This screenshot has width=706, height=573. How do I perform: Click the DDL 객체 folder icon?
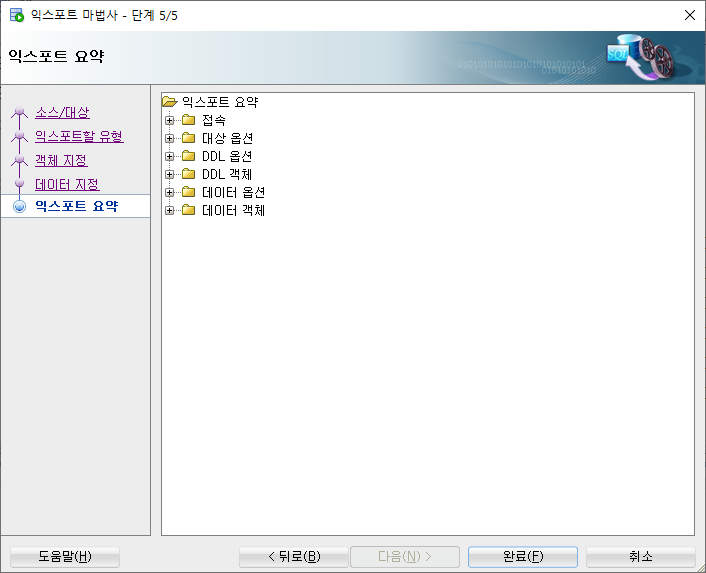189,174
